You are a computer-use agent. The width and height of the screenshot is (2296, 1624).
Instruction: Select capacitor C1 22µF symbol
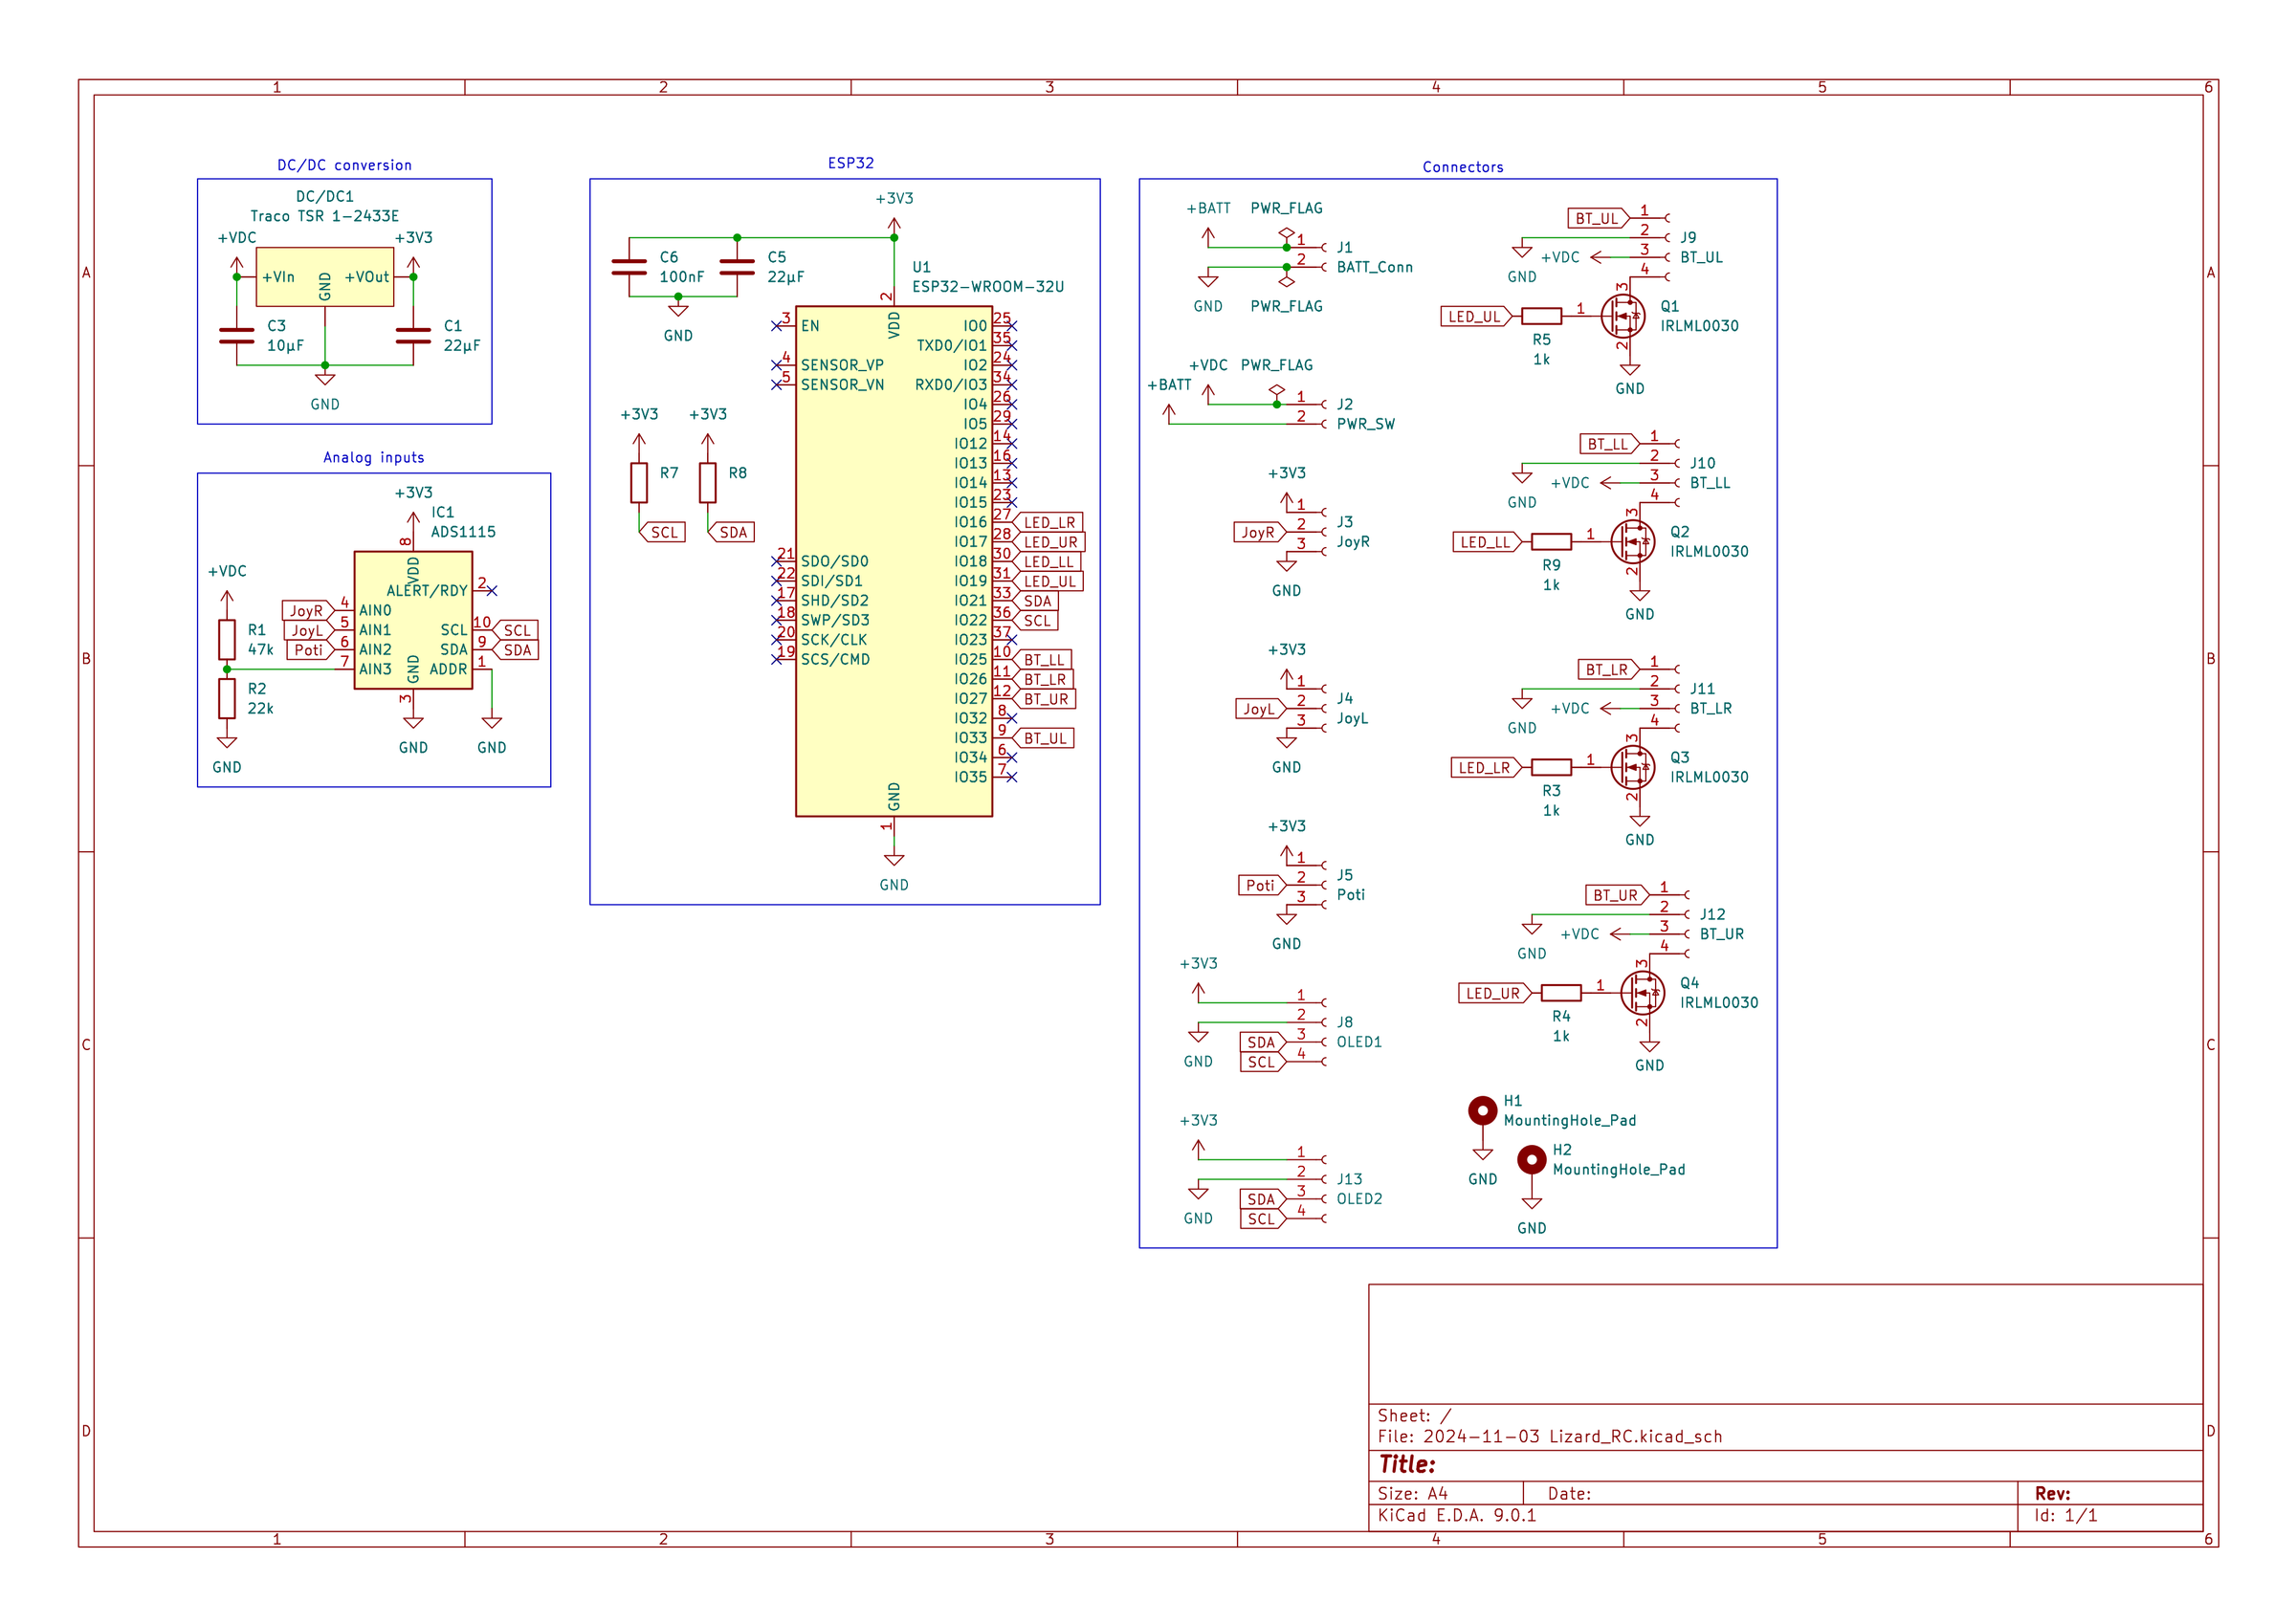(413, 336)
